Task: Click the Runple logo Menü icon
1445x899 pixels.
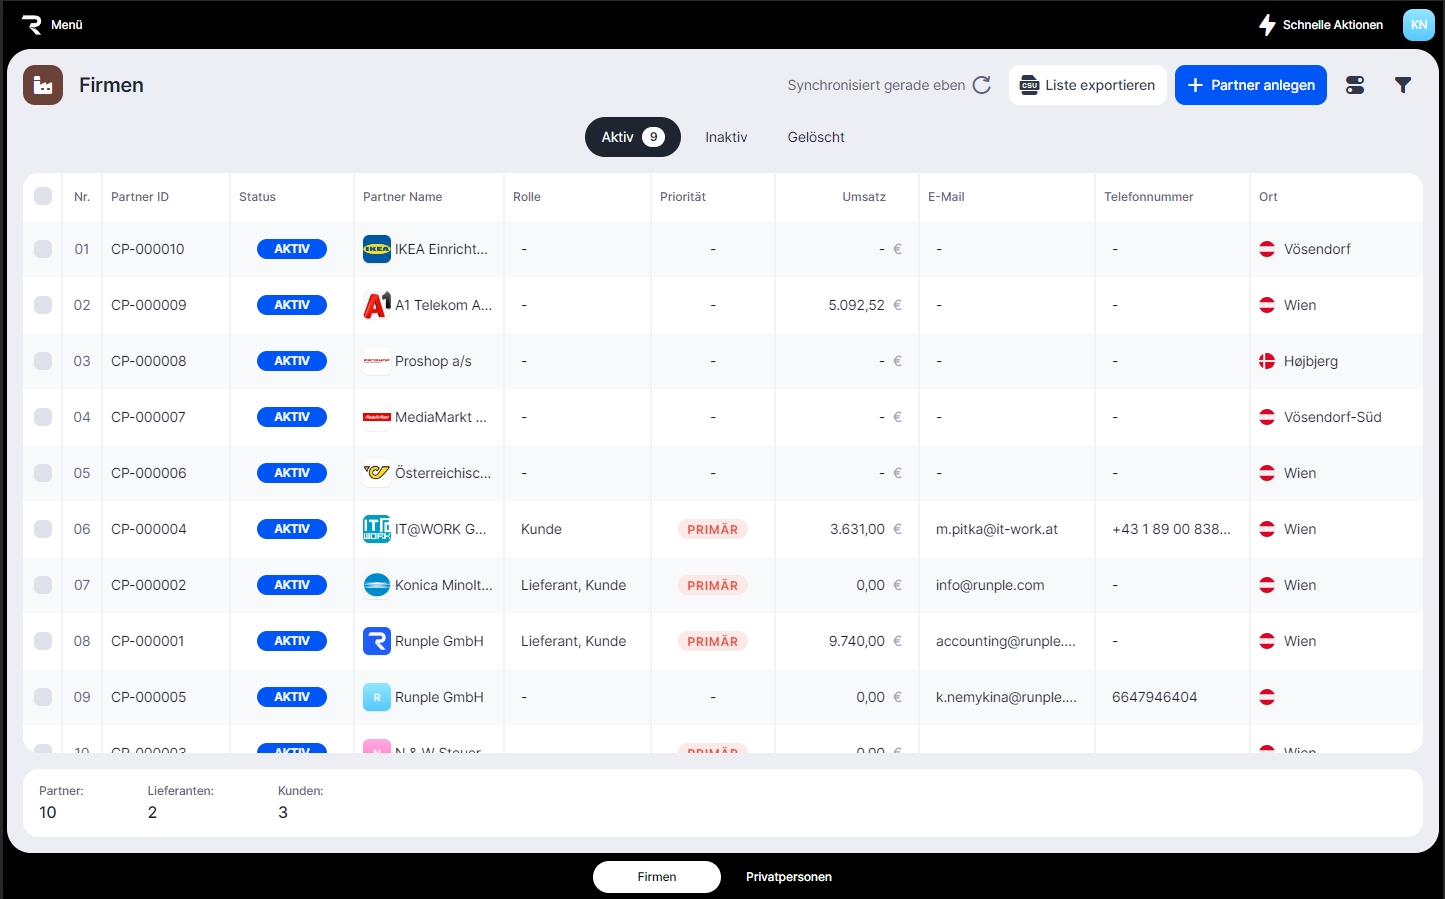Action: point(32,25)
